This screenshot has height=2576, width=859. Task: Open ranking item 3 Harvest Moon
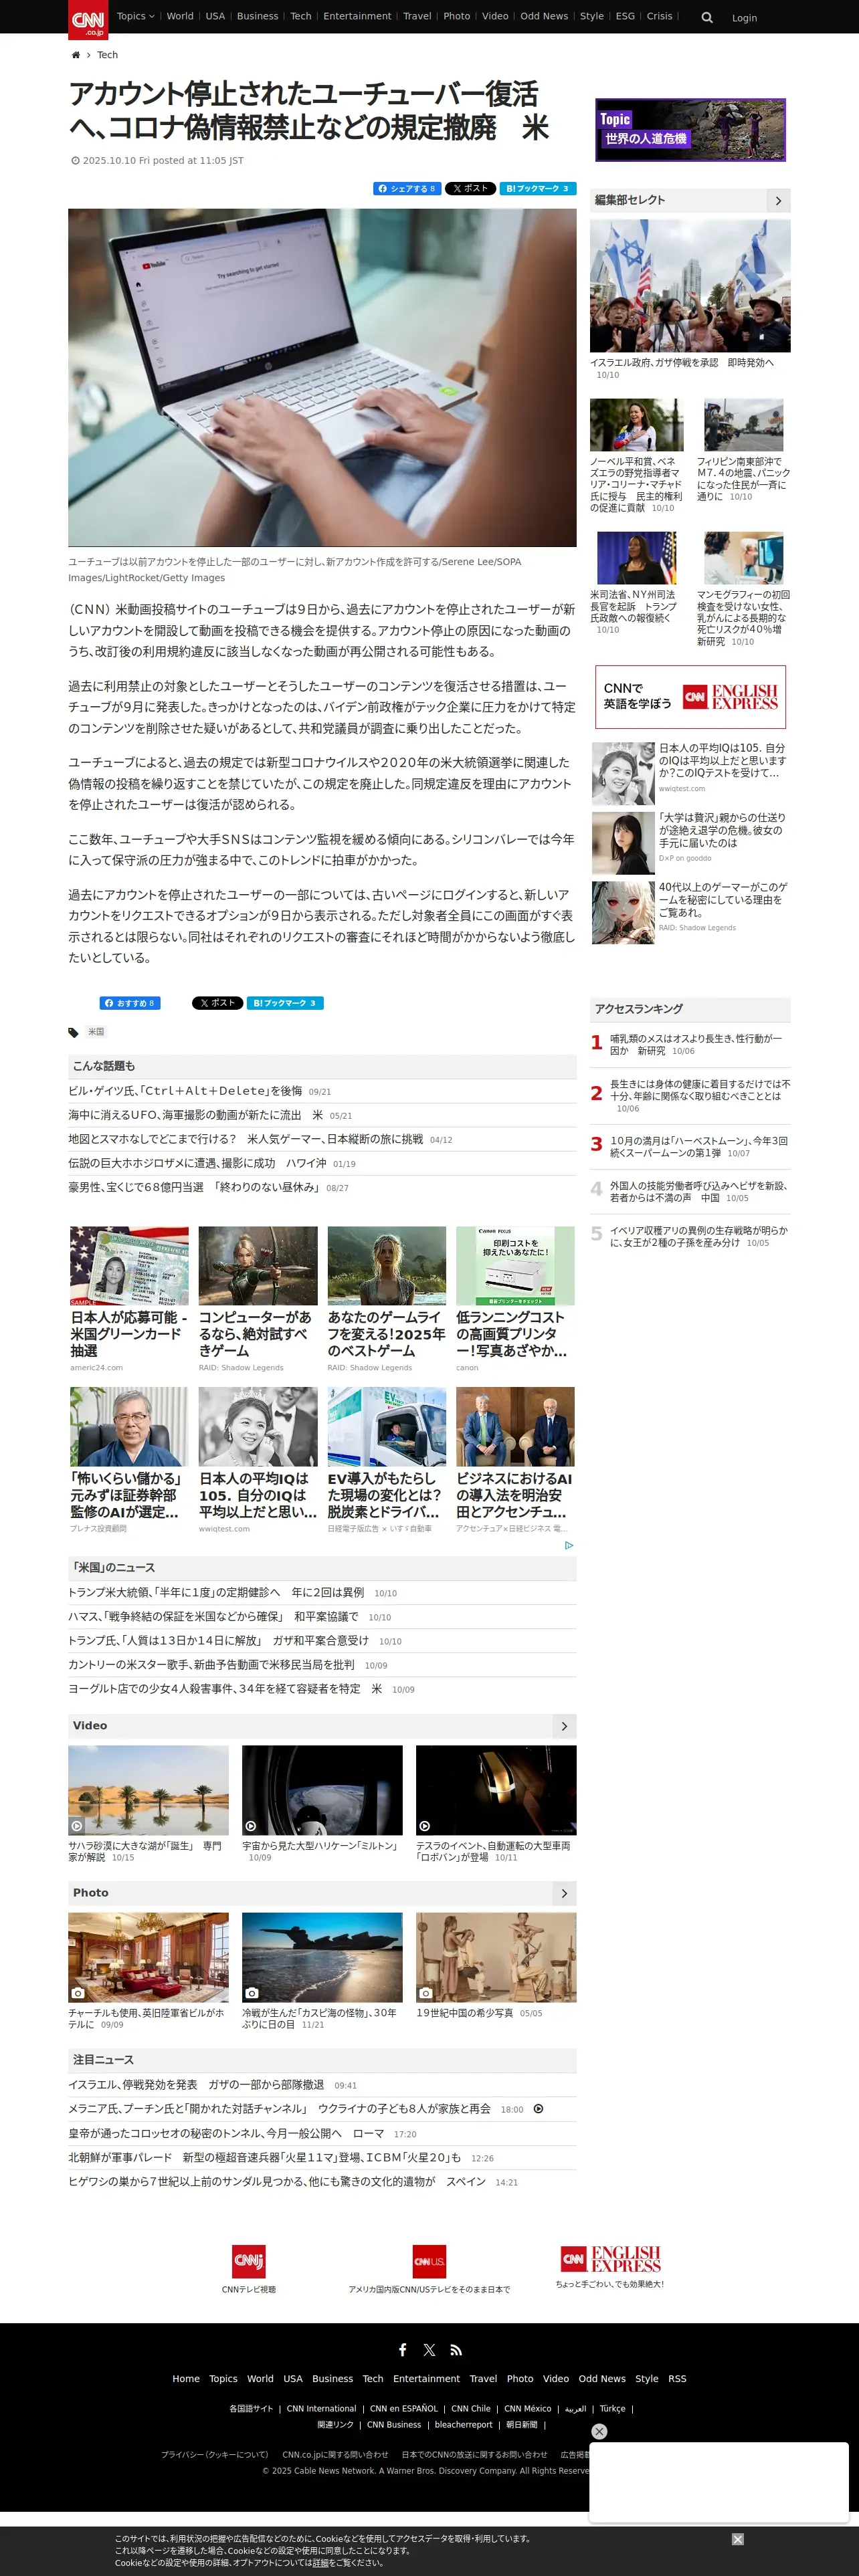698,1146
